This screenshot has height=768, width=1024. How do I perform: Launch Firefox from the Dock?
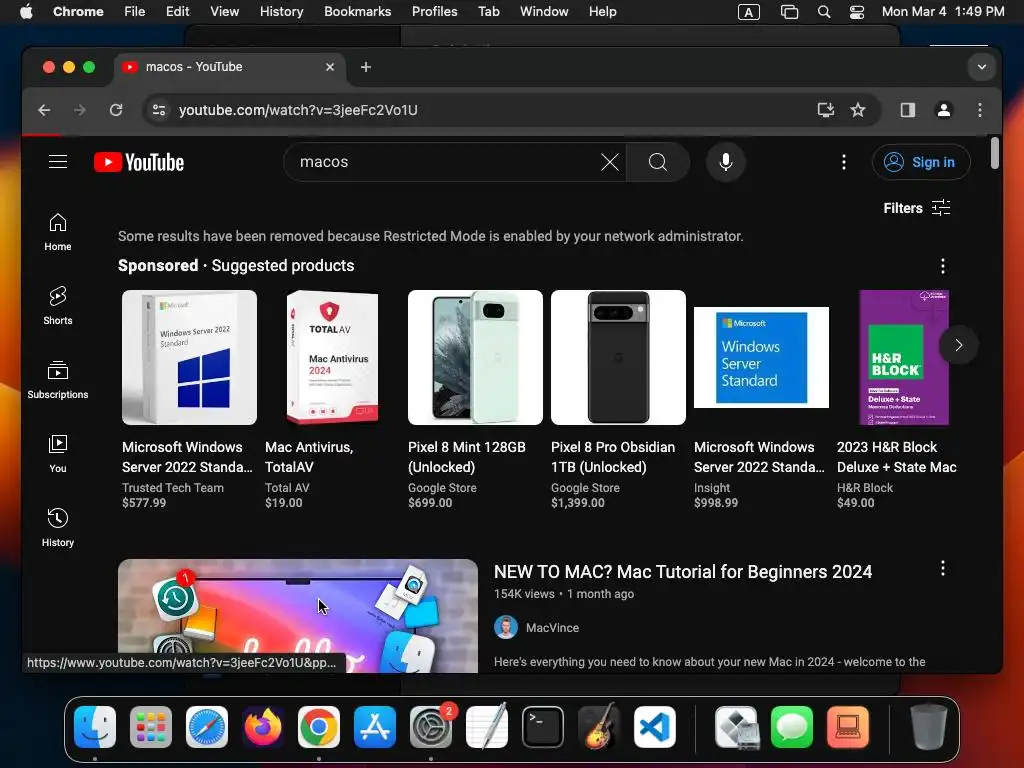click(263, 727)
